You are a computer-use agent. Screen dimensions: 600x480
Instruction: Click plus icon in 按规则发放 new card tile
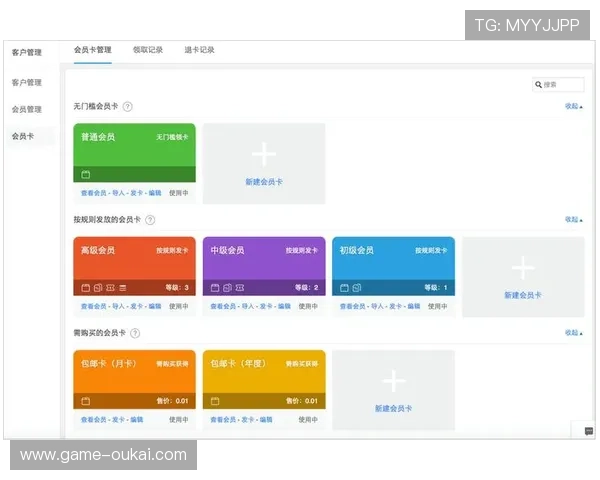pyautogui.click(x=523, y=268)
